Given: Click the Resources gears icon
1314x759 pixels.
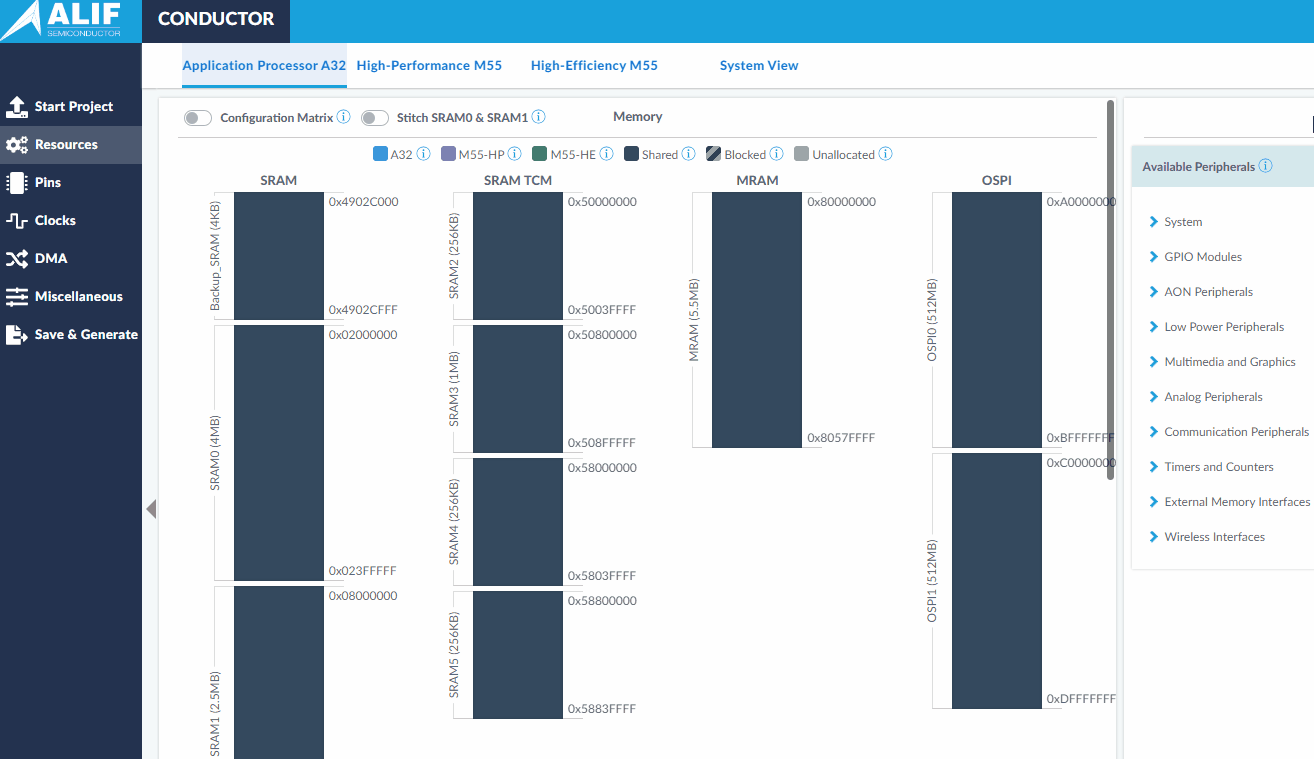Looking at the screenshot, I should click(16, 145).
